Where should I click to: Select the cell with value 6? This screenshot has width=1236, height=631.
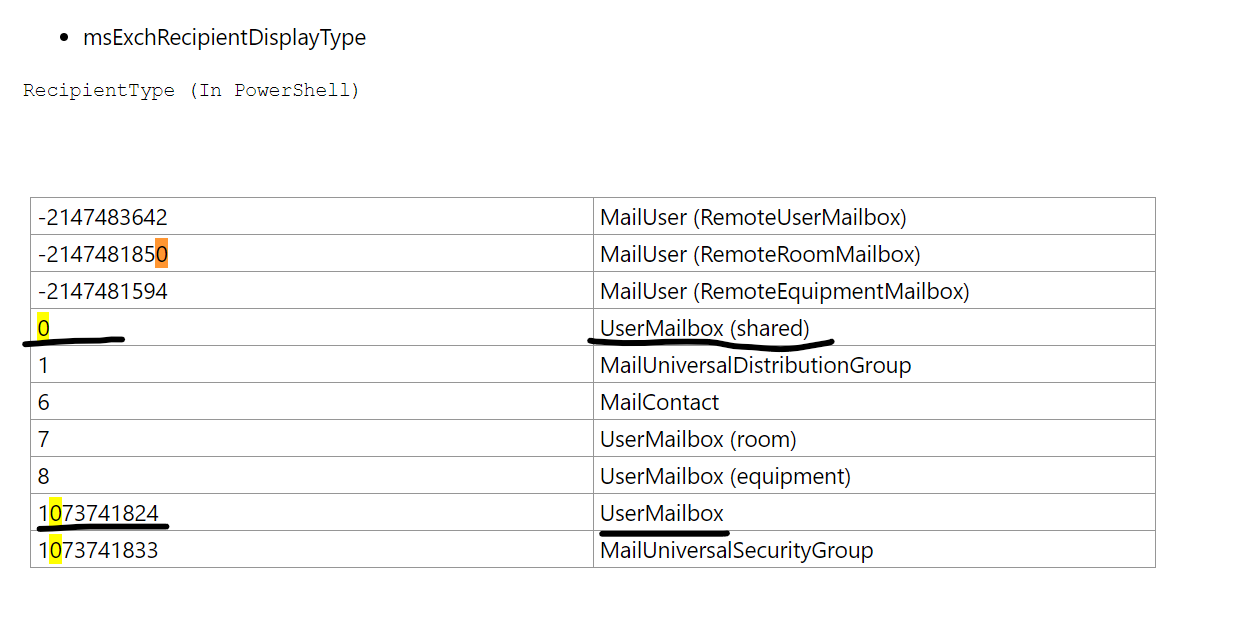click(x=312, y=402)
